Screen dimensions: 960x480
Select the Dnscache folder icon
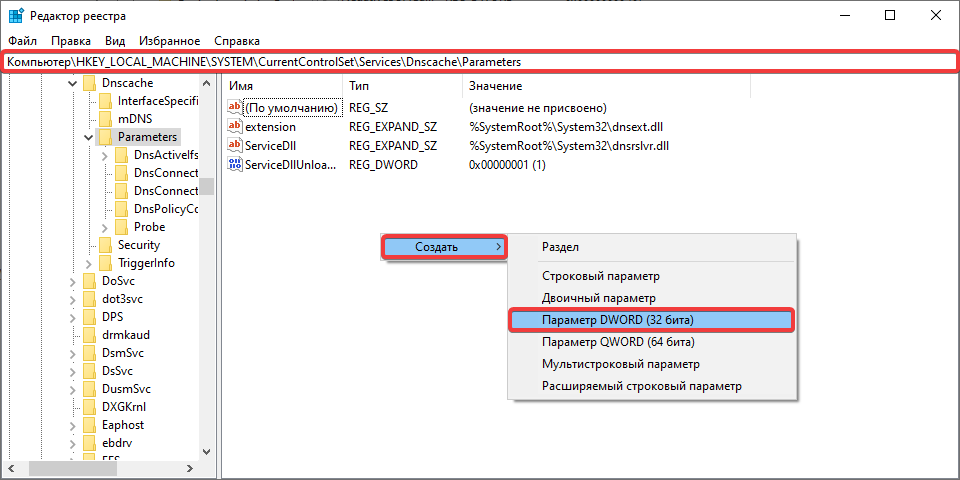click(90, 83)
